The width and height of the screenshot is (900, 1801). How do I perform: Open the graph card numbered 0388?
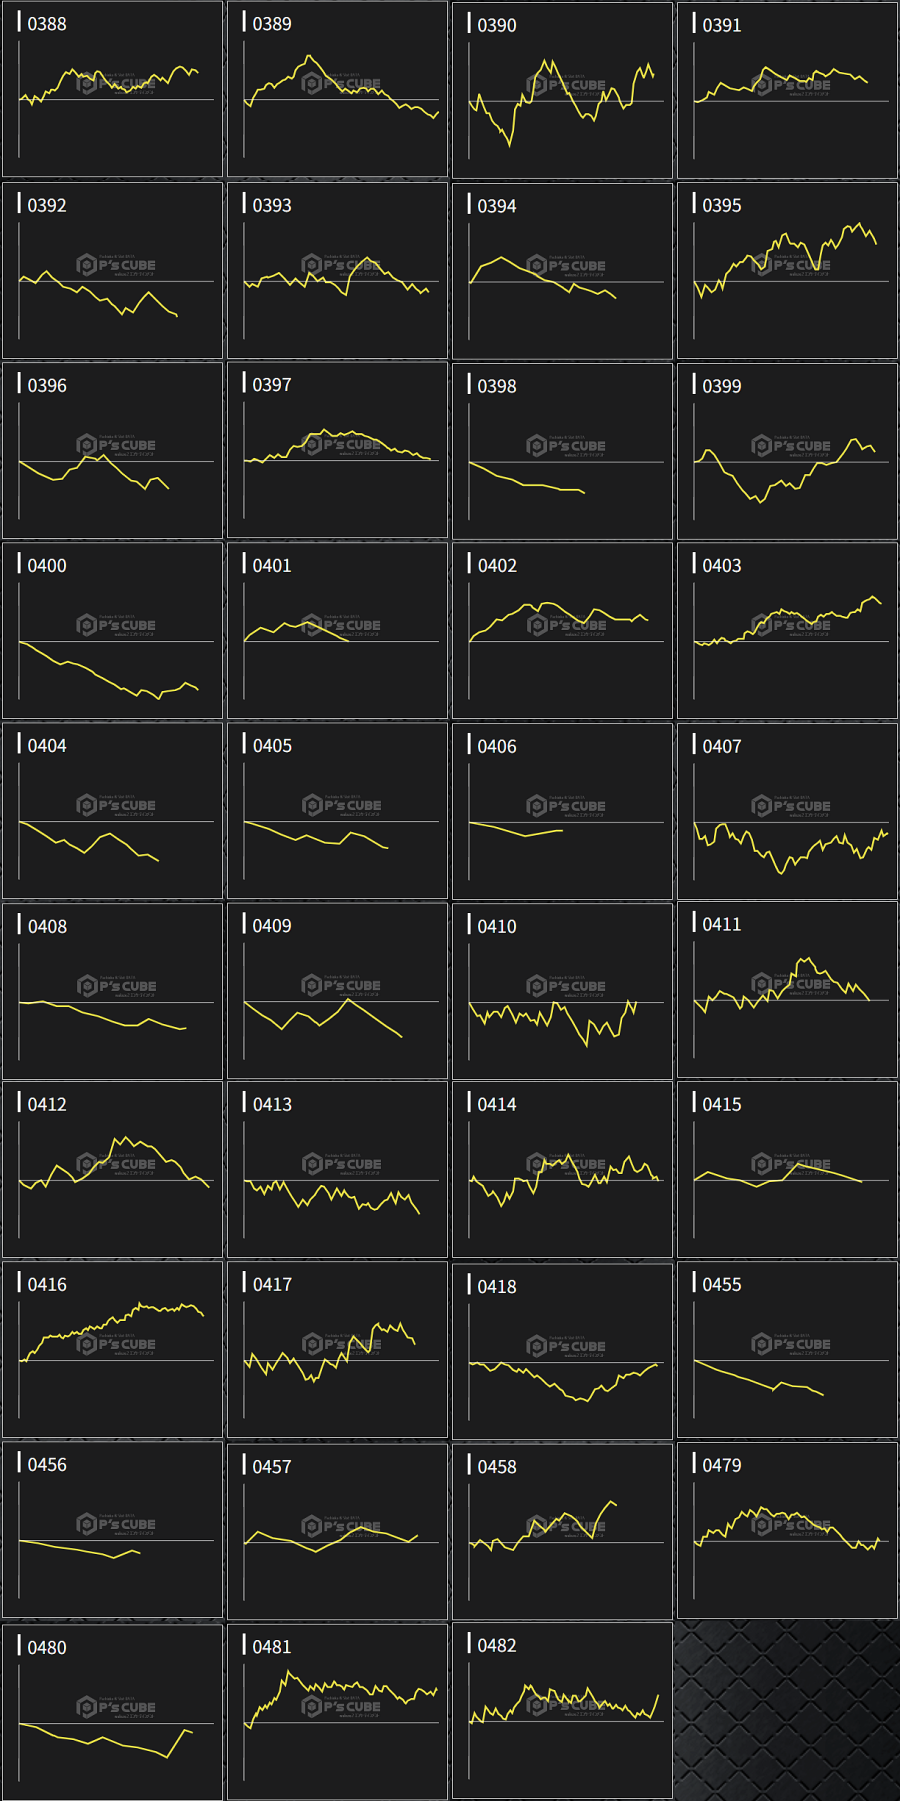point(112,90)
